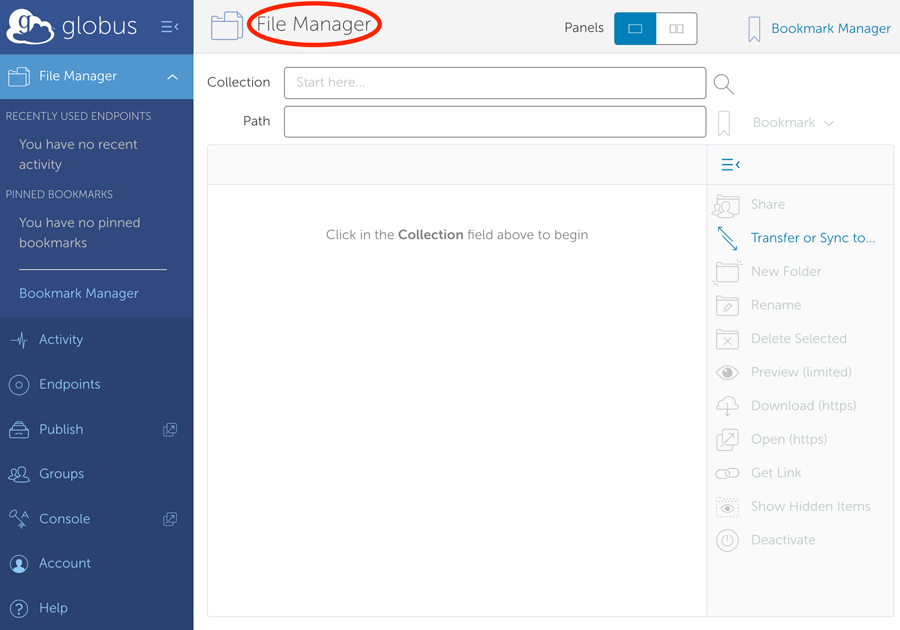Open the Console menu item
The width and height of the screenshot is (900, 630).
64,519
